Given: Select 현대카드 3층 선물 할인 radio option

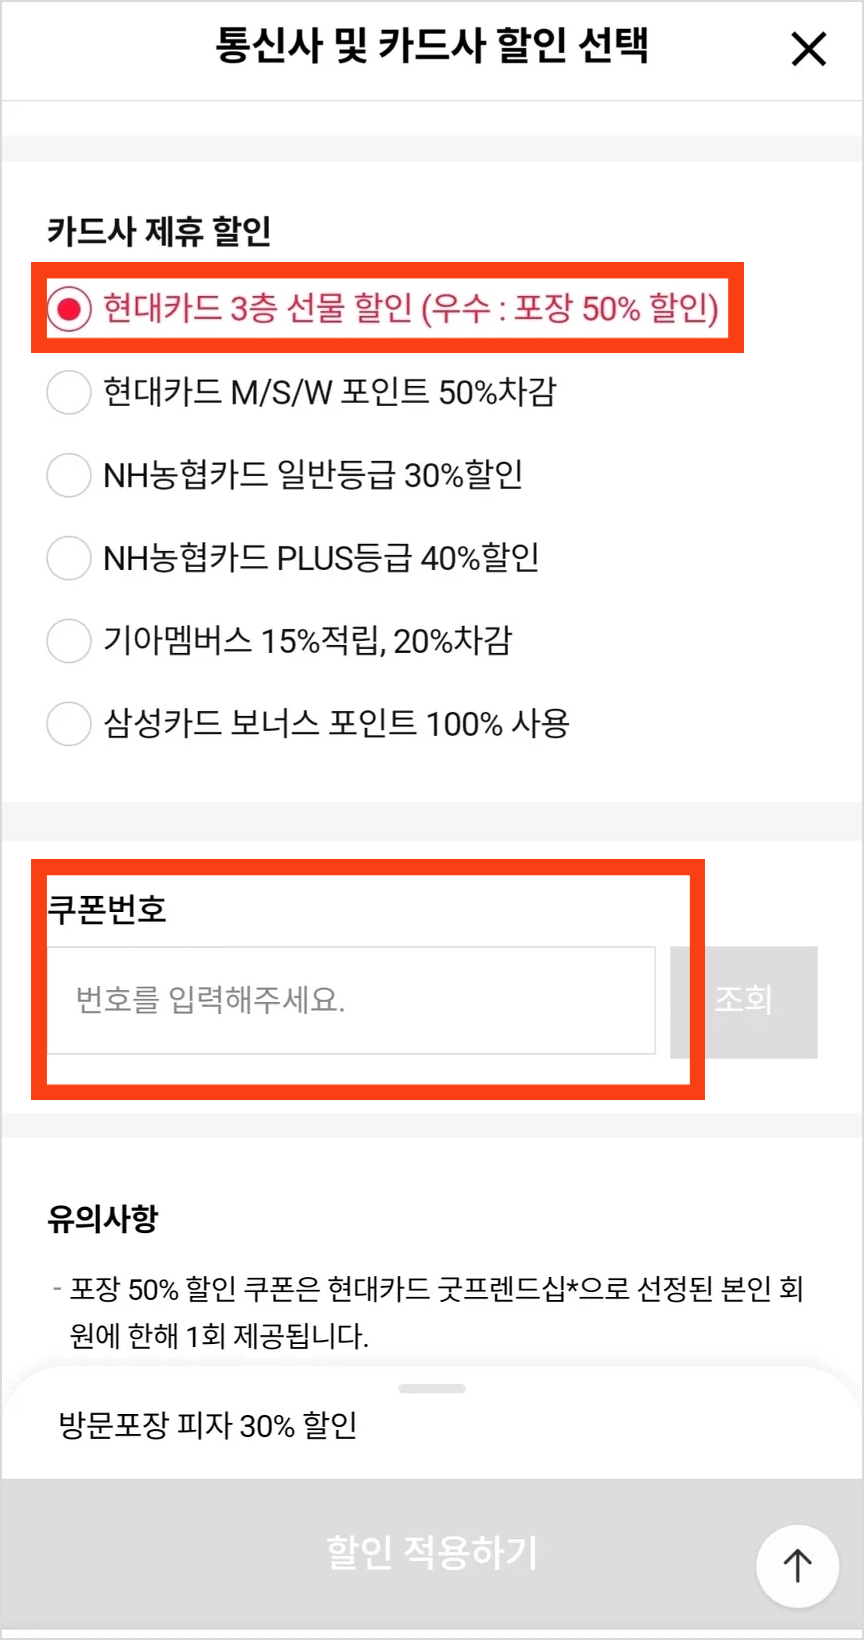Looking at the screenshot, I should click(x=68, y=309).
